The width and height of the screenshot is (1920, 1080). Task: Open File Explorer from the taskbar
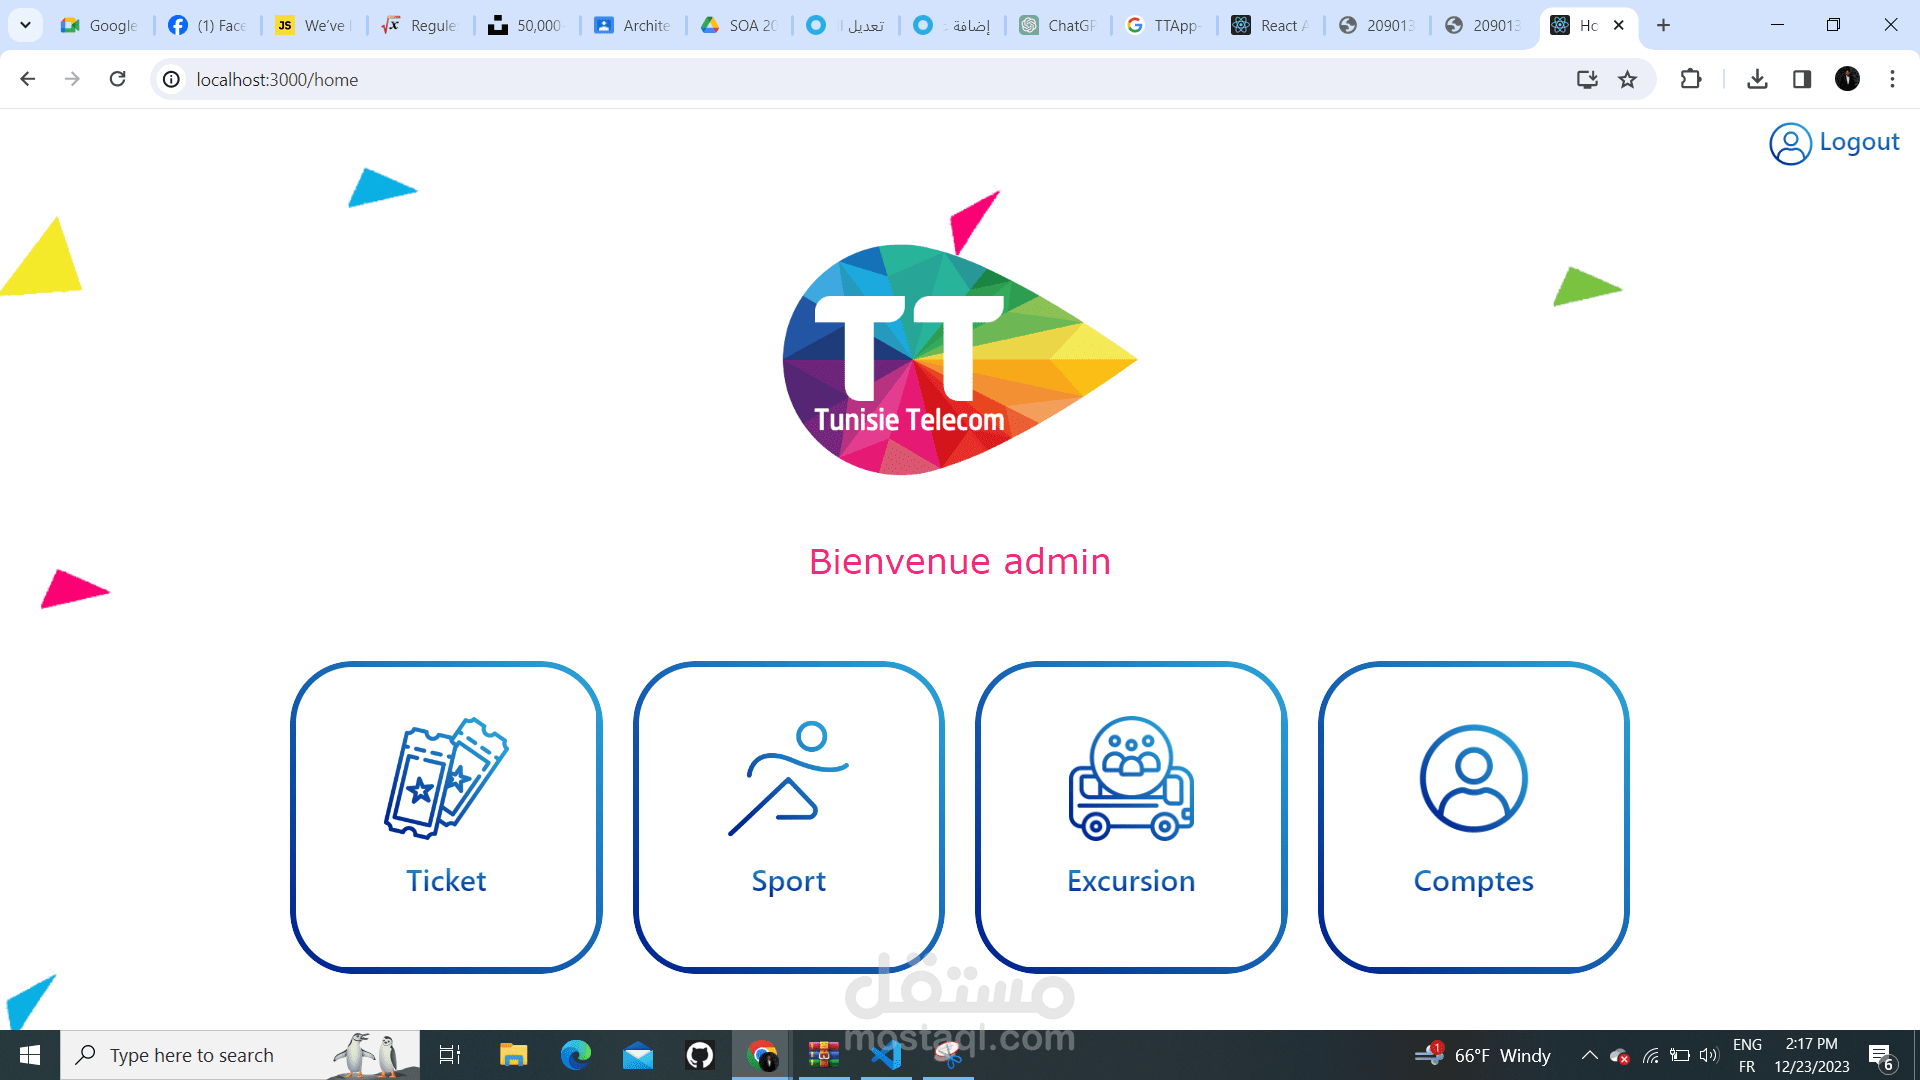(513, 1055)
